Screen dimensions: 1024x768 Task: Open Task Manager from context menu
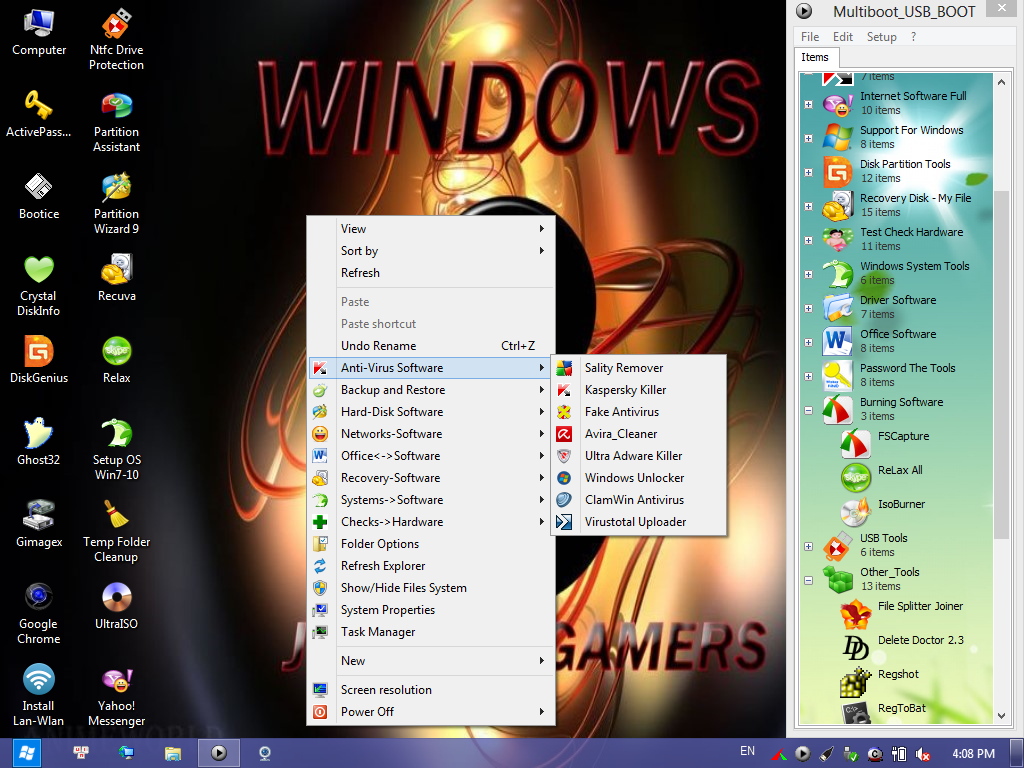431,632
